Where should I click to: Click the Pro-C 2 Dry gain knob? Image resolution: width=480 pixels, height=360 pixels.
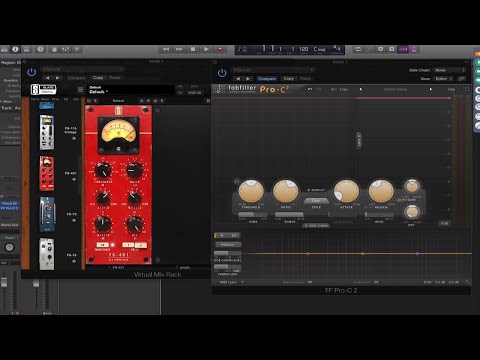click(x=412, y=212)
